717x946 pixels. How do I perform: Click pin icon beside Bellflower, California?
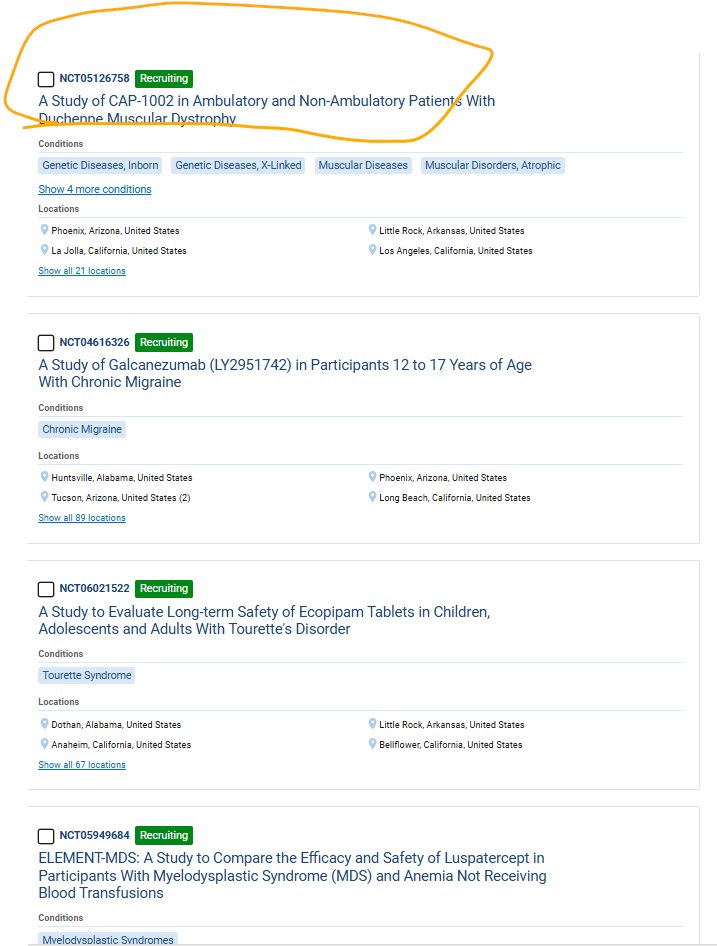click(372, 743)
